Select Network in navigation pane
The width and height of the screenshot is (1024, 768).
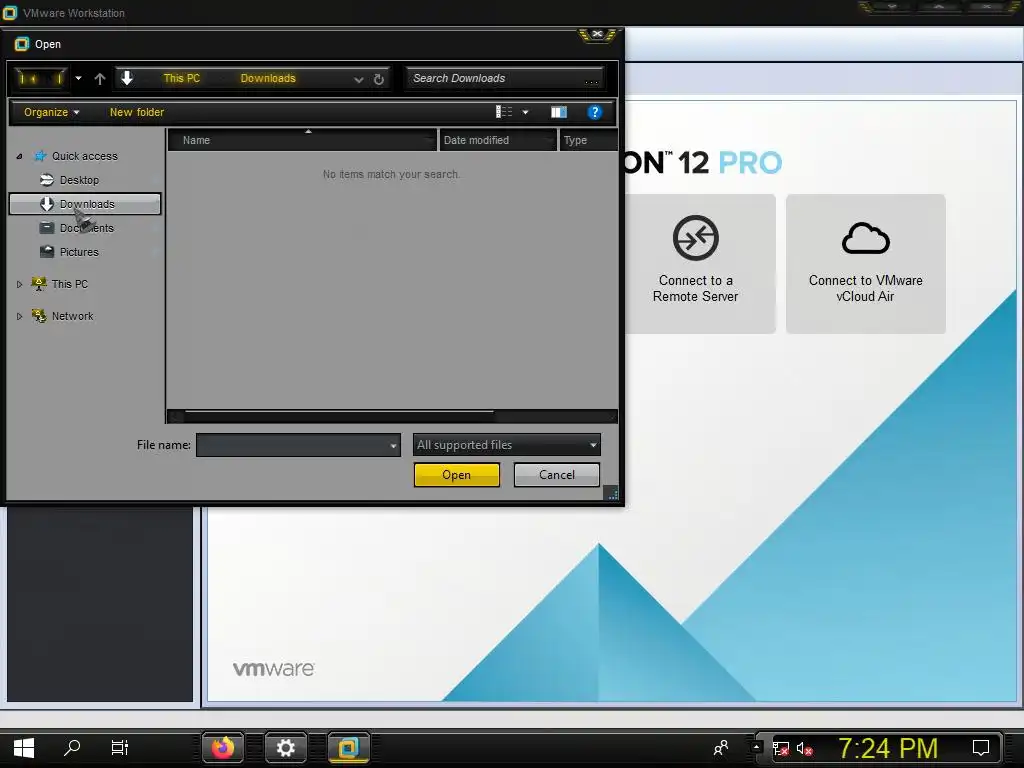[x=72, y=316]
